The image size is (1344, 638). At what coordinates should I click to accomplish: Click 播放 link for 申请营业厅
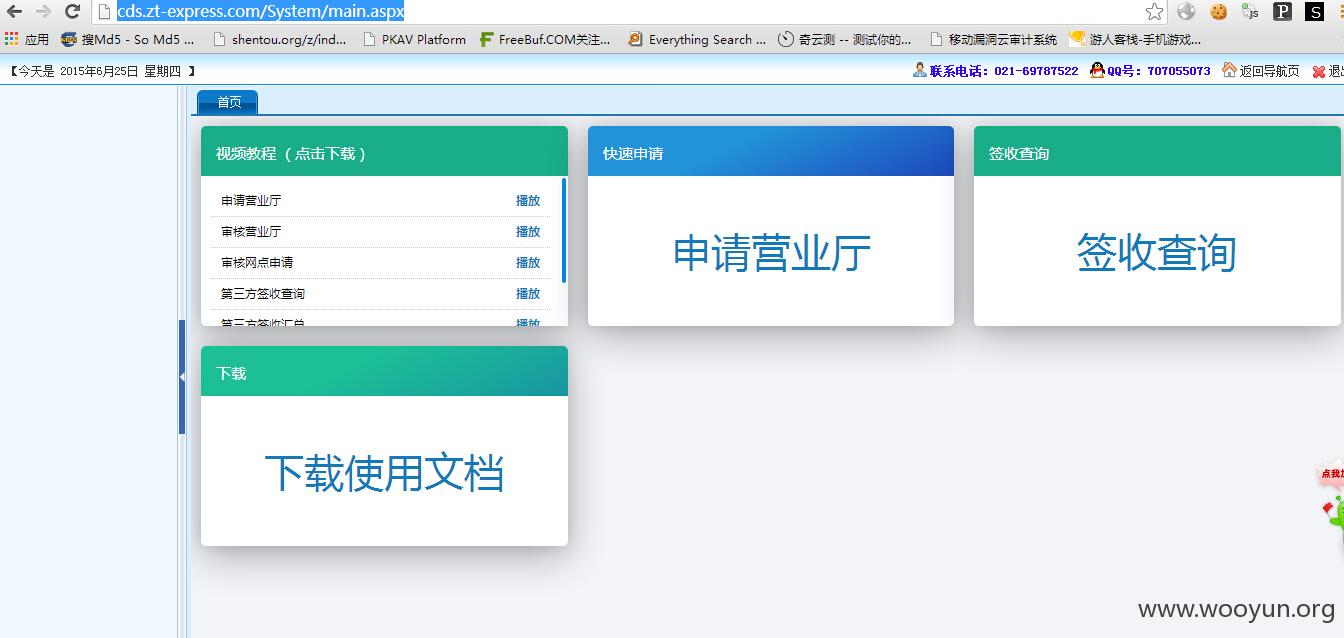coord(528,201)
